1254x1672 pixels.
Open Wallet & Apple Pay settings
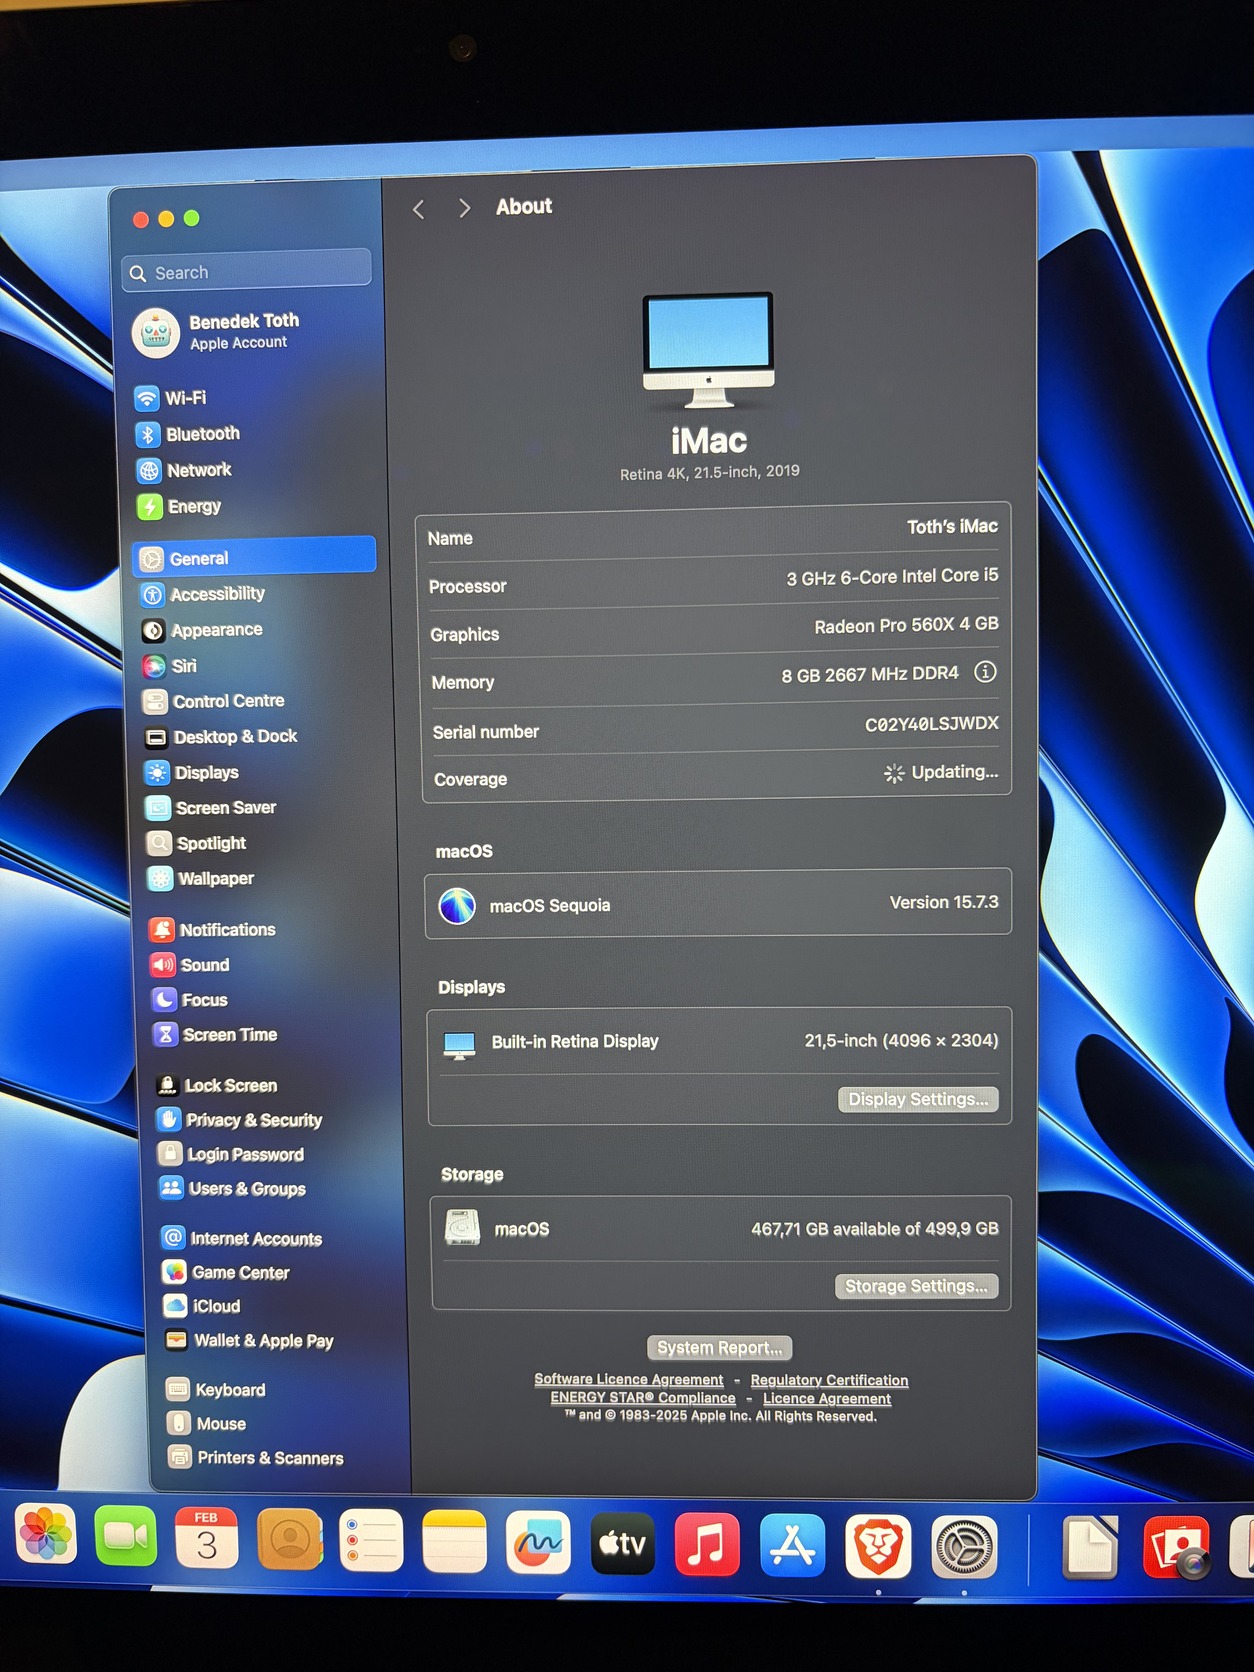point(250,1340)
